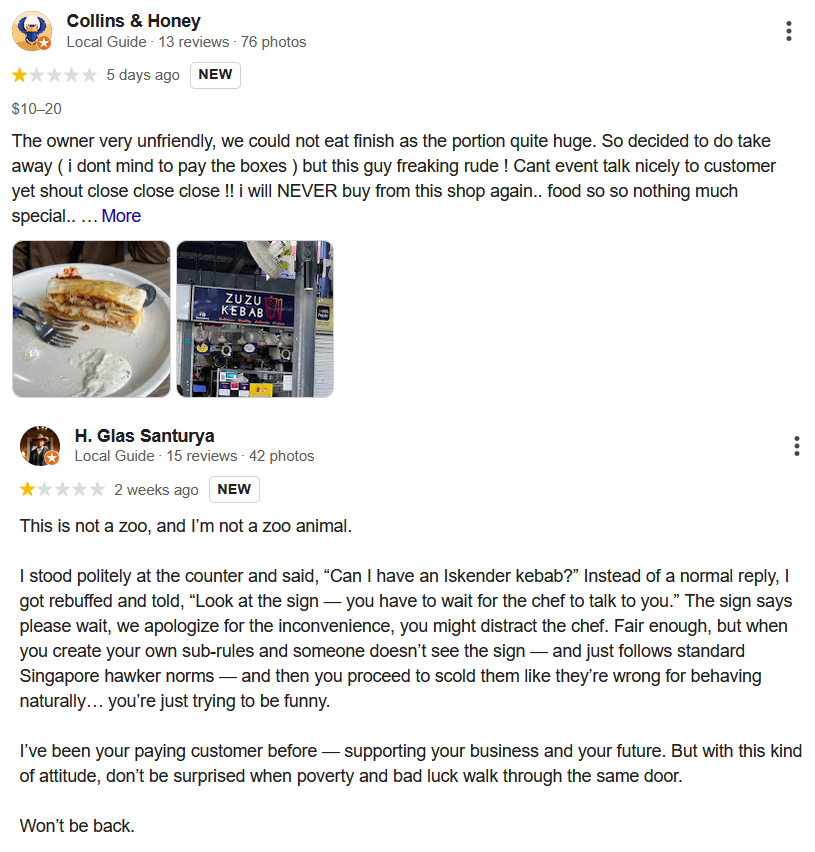Click the last empty star in Collins & Honey rating
815x852 pixels.
pyautogui.click(x=89, y=75)
